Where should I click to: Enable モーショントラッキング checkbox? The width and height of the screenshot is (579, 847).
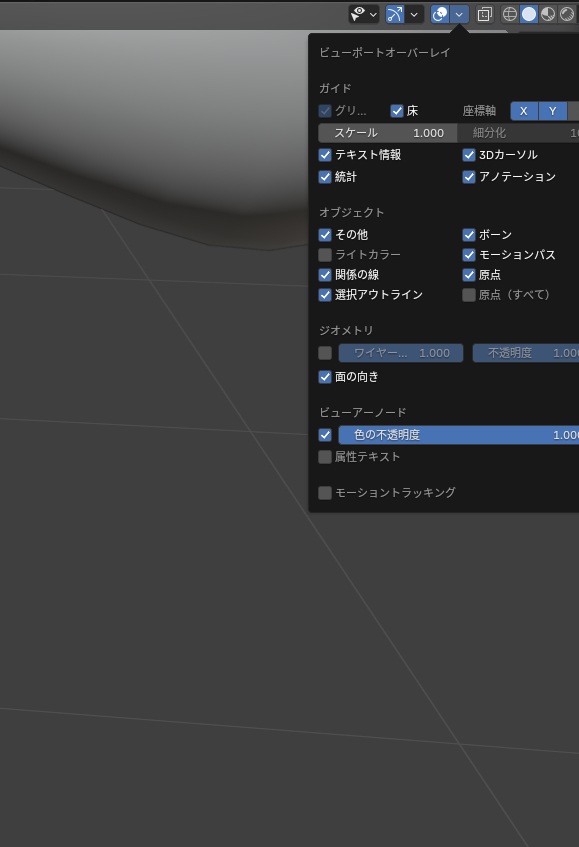pos(325,493)
